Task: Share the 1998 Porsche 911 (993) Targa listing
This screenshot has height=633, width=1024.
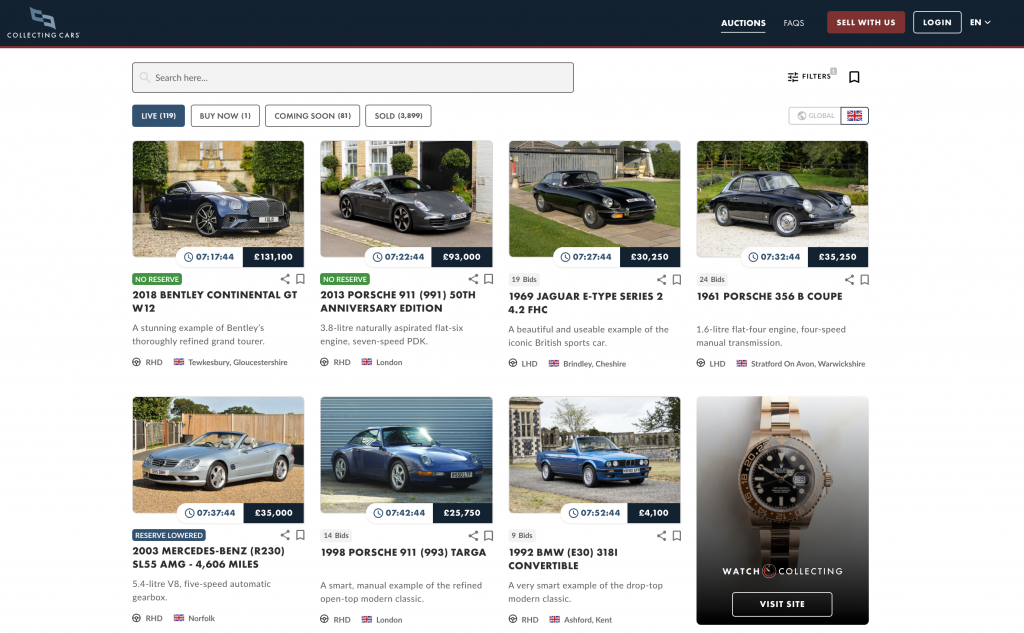Action: (x=473, y=536)
